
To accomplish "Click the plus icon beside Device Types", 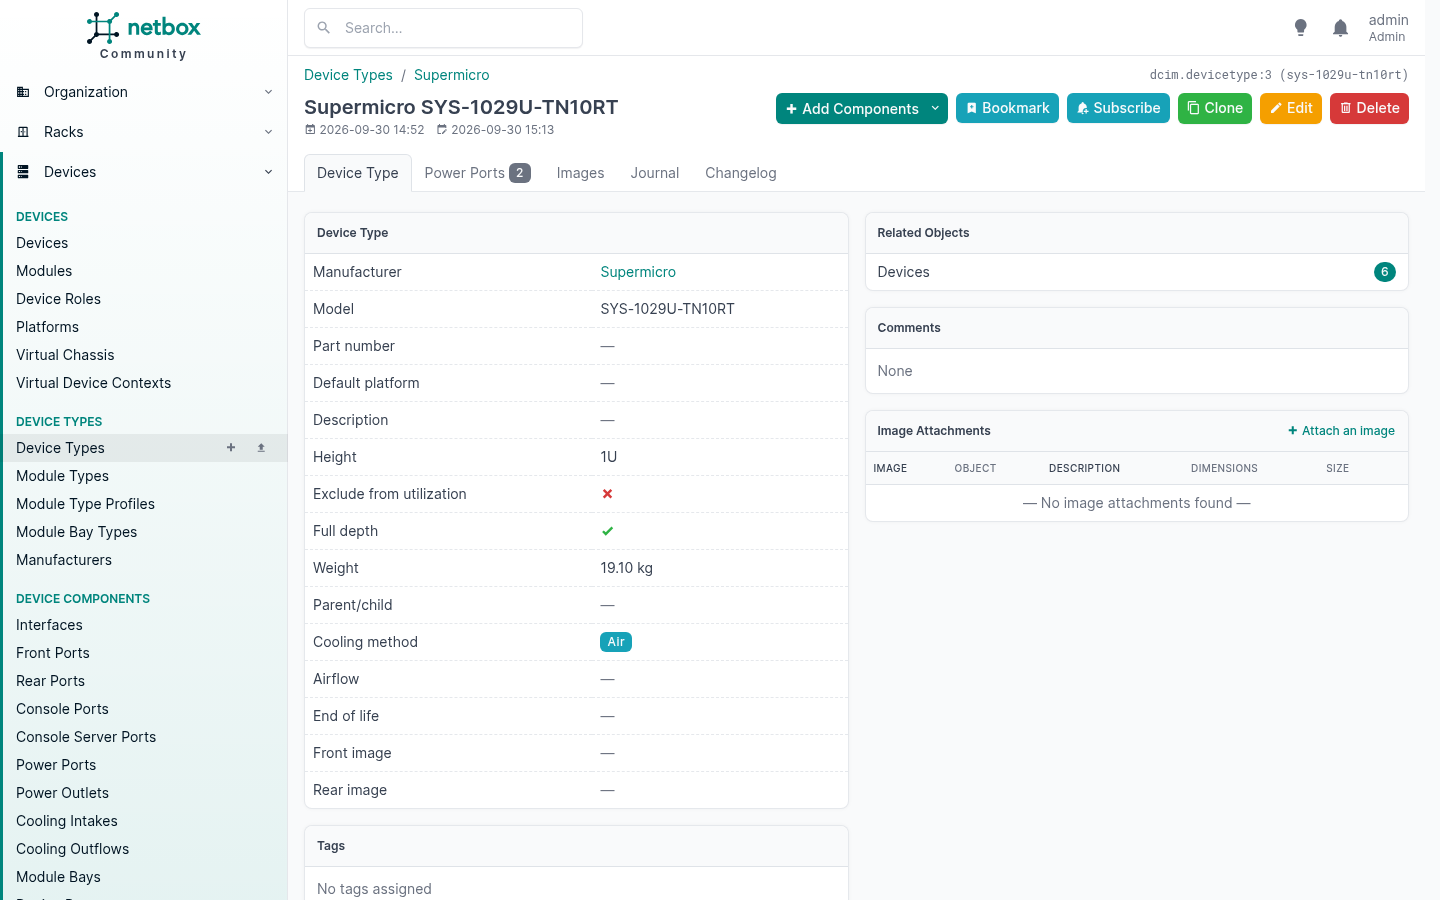I will [x=231, y=448].
